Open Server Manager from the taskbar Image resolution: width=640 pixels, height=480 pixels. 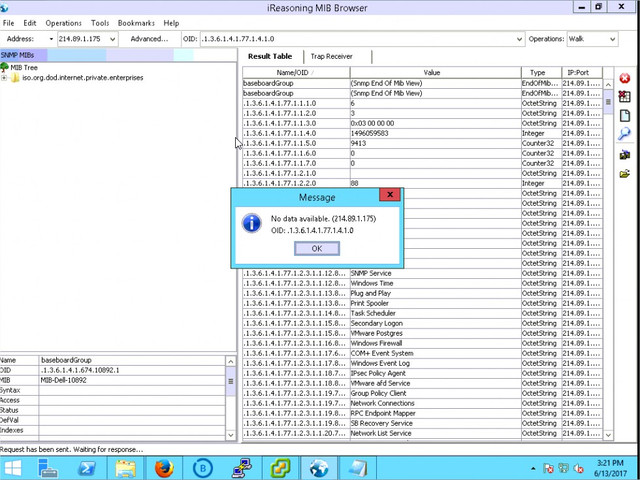[48, 468]
